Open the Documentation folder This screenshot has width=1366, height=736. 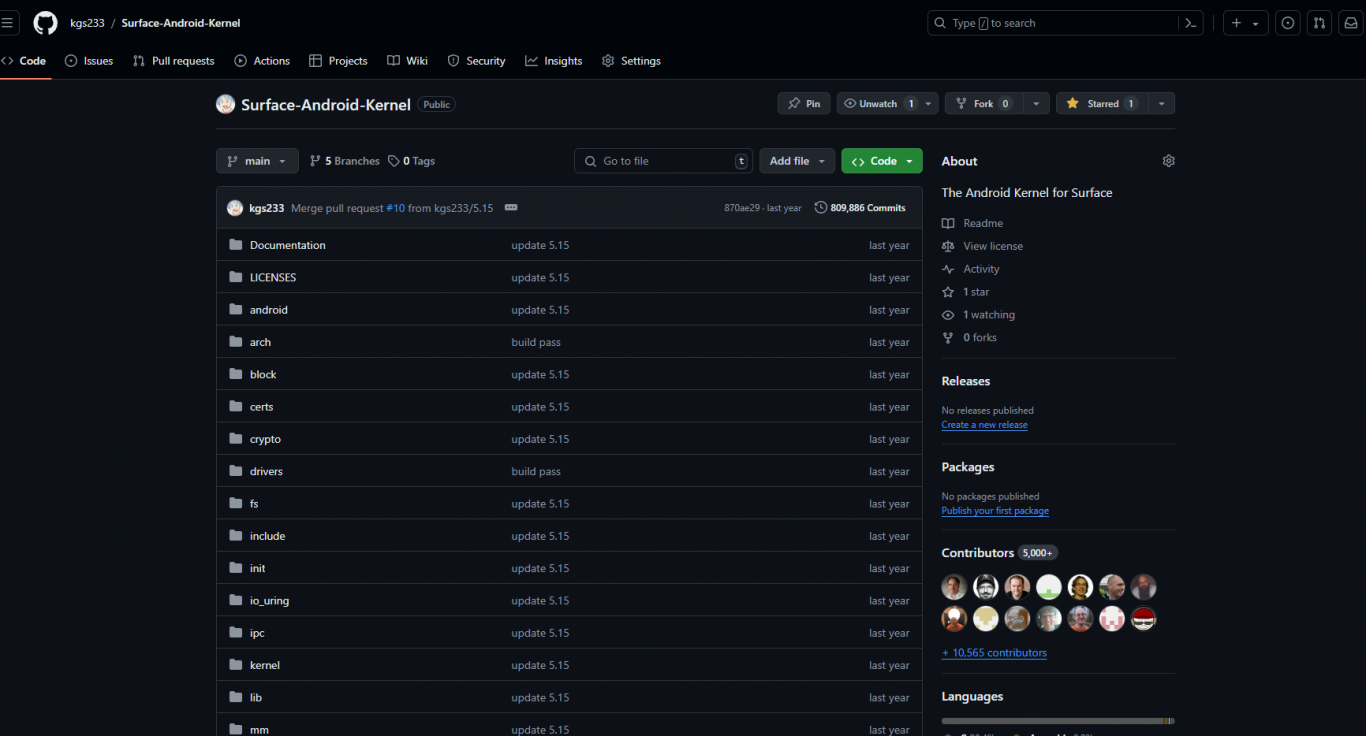pyautogui.click(x=287, y=245)
